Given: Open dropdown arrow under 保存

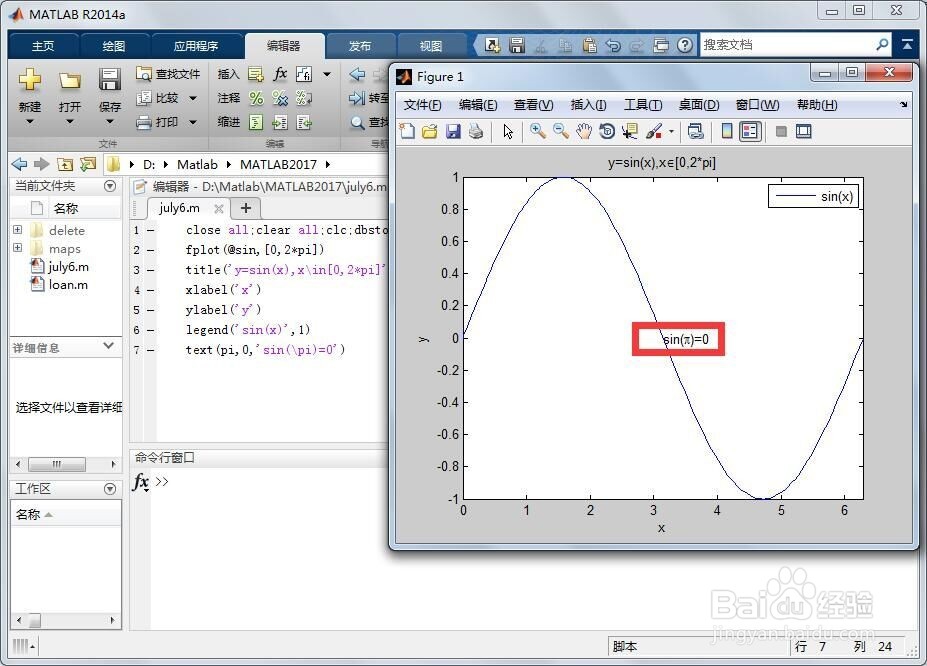Looking at the screenshot, I should point(110,122).
